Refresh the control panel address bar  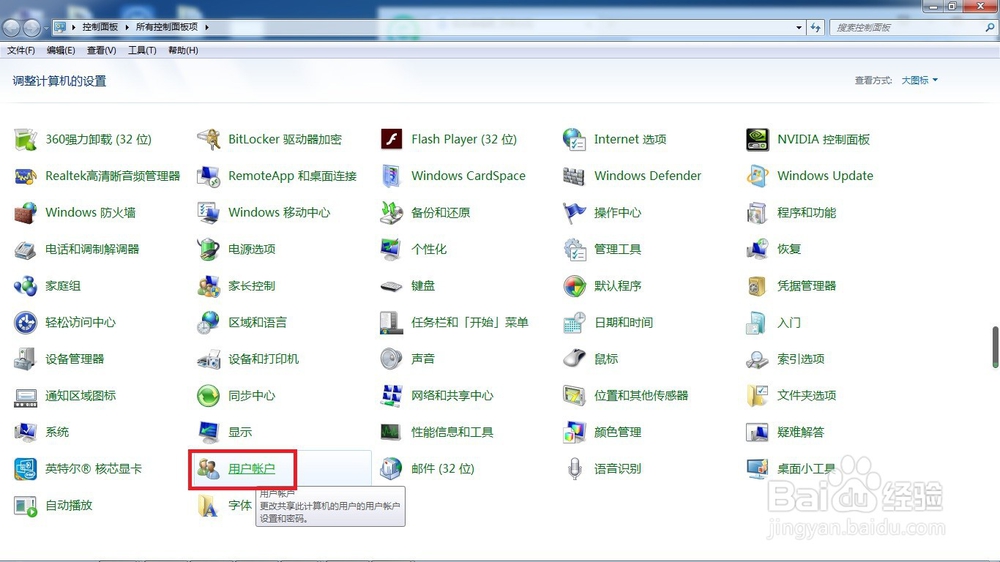[815, 27]
